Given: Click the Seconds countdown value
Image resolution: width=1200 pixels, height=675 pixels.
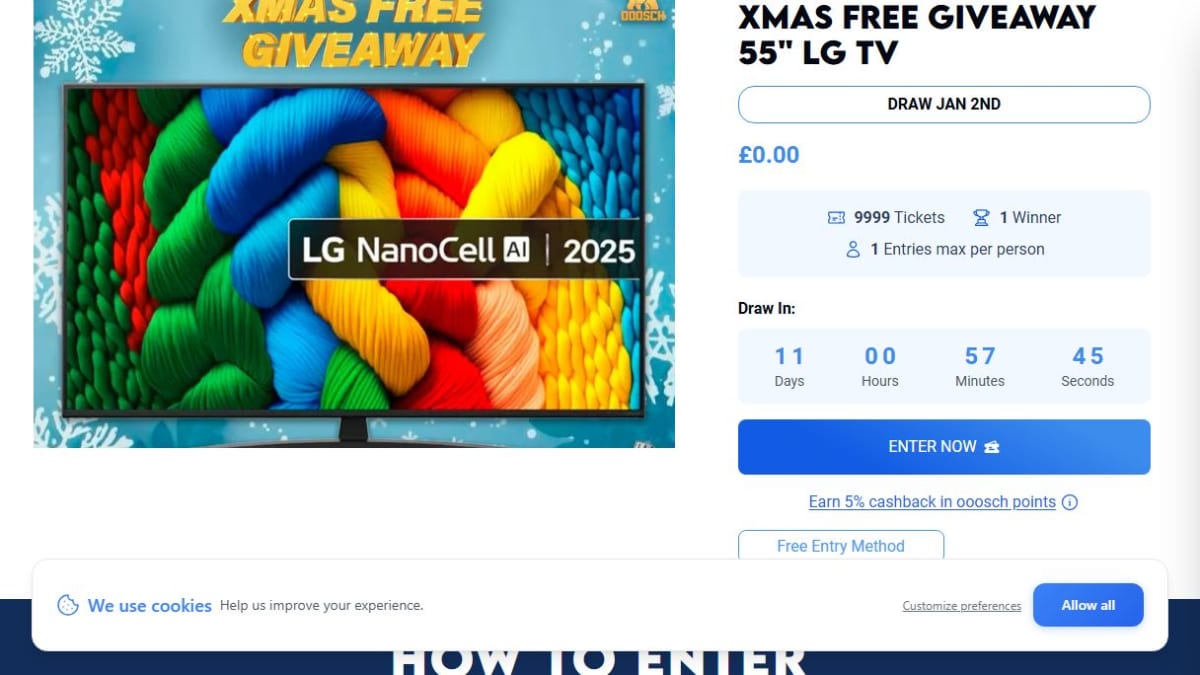Looking at the screenshot, I should [1088, 356].
